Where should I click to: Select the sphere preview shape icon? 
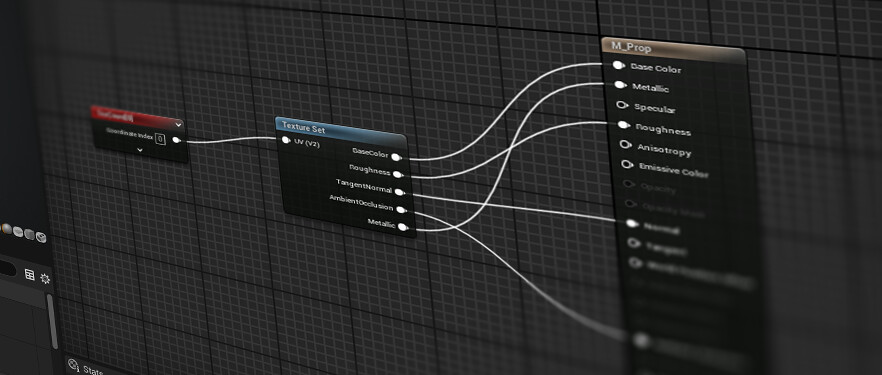[7, 228]
